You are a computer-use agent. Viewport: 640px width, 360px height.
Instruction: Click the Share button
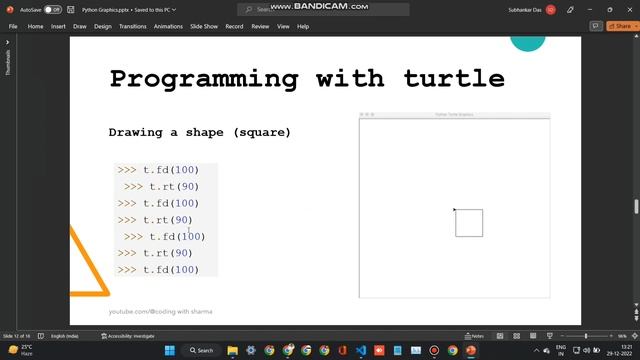point(622,27)
